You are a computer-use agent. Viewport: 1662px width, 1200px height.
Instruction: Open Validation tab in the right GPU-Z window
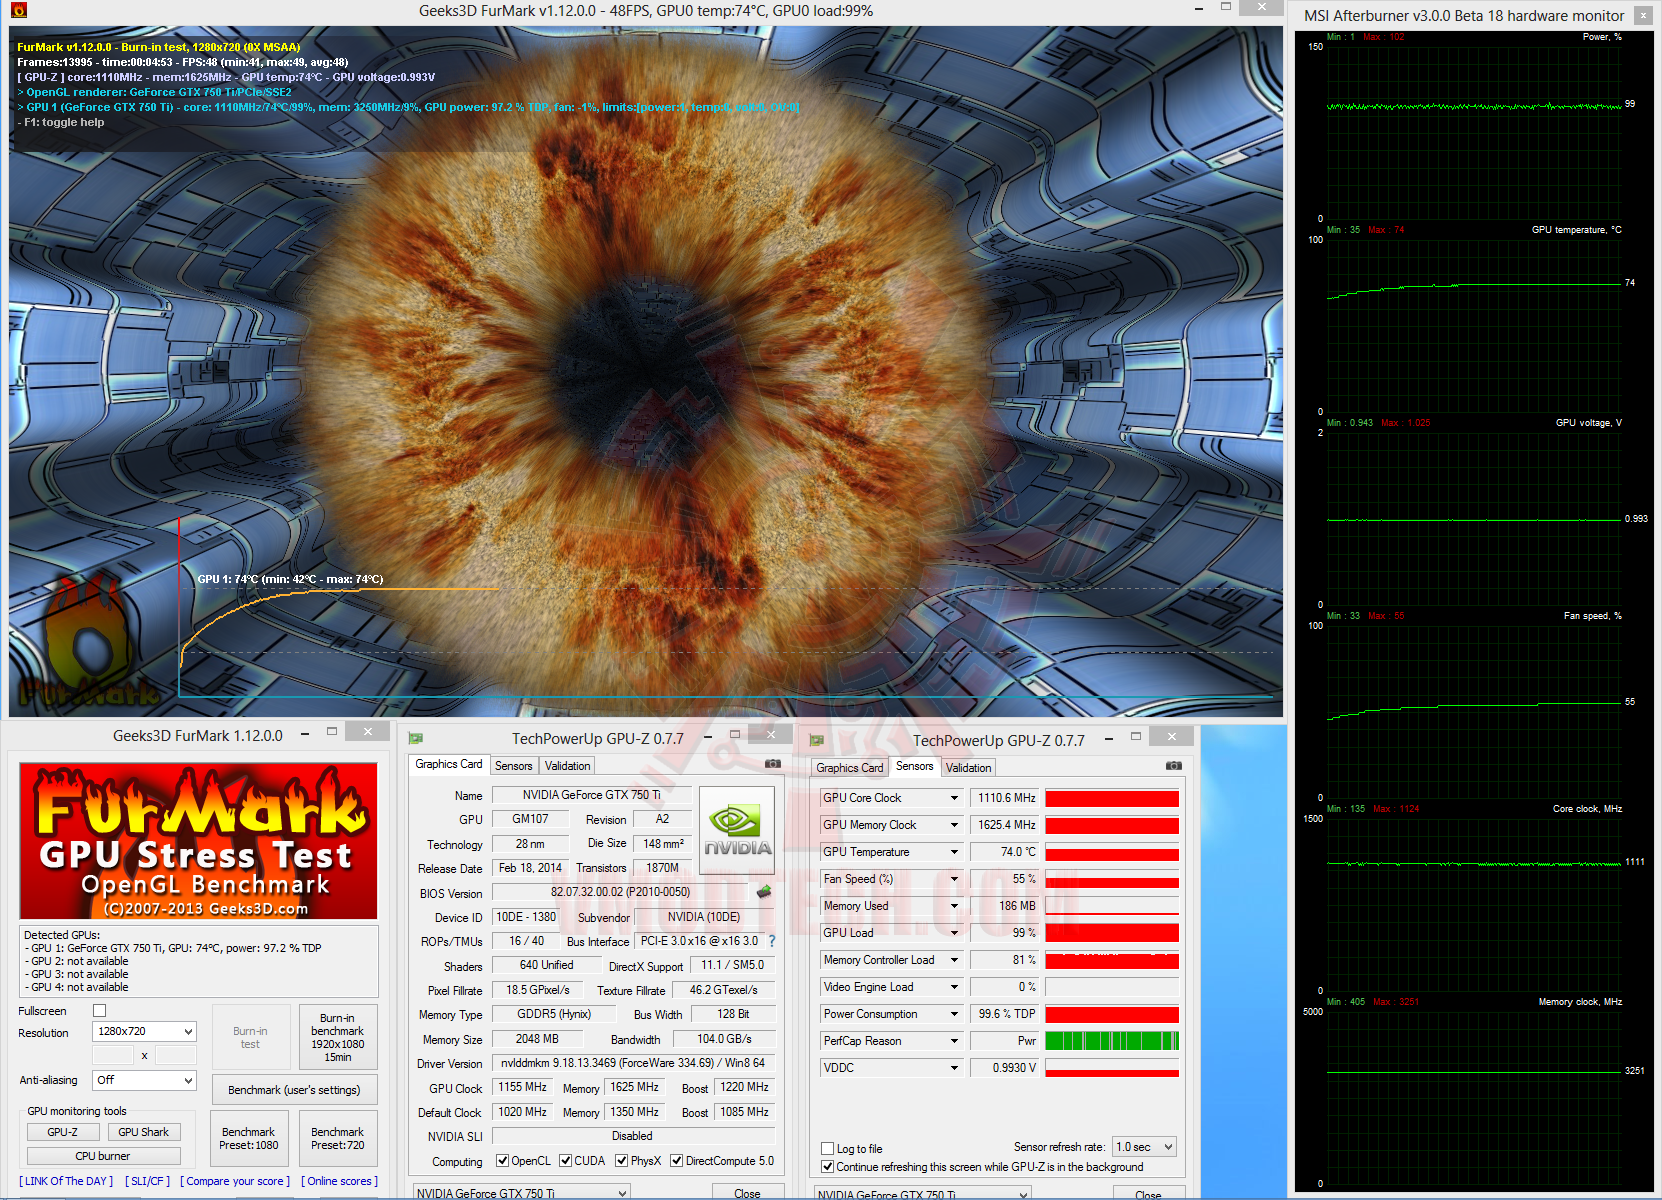point(968,768)
